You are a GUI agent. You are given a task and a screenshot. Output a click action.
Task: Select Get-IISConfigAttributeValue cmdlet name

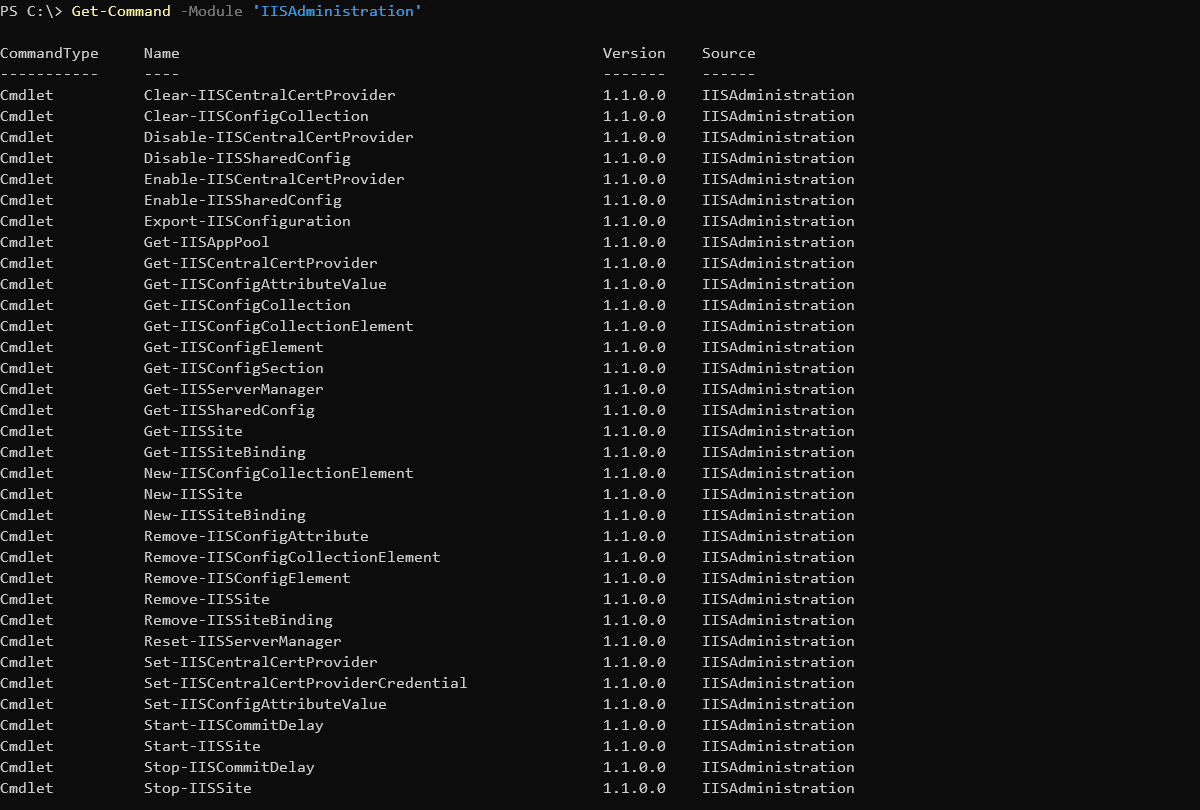tap(265, 284)
